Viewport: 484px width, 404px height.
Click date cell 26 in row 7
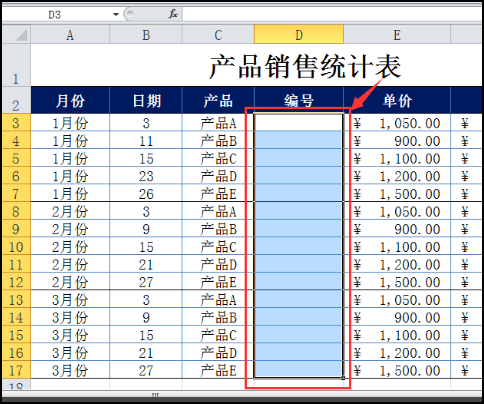[x=146, y=194]
